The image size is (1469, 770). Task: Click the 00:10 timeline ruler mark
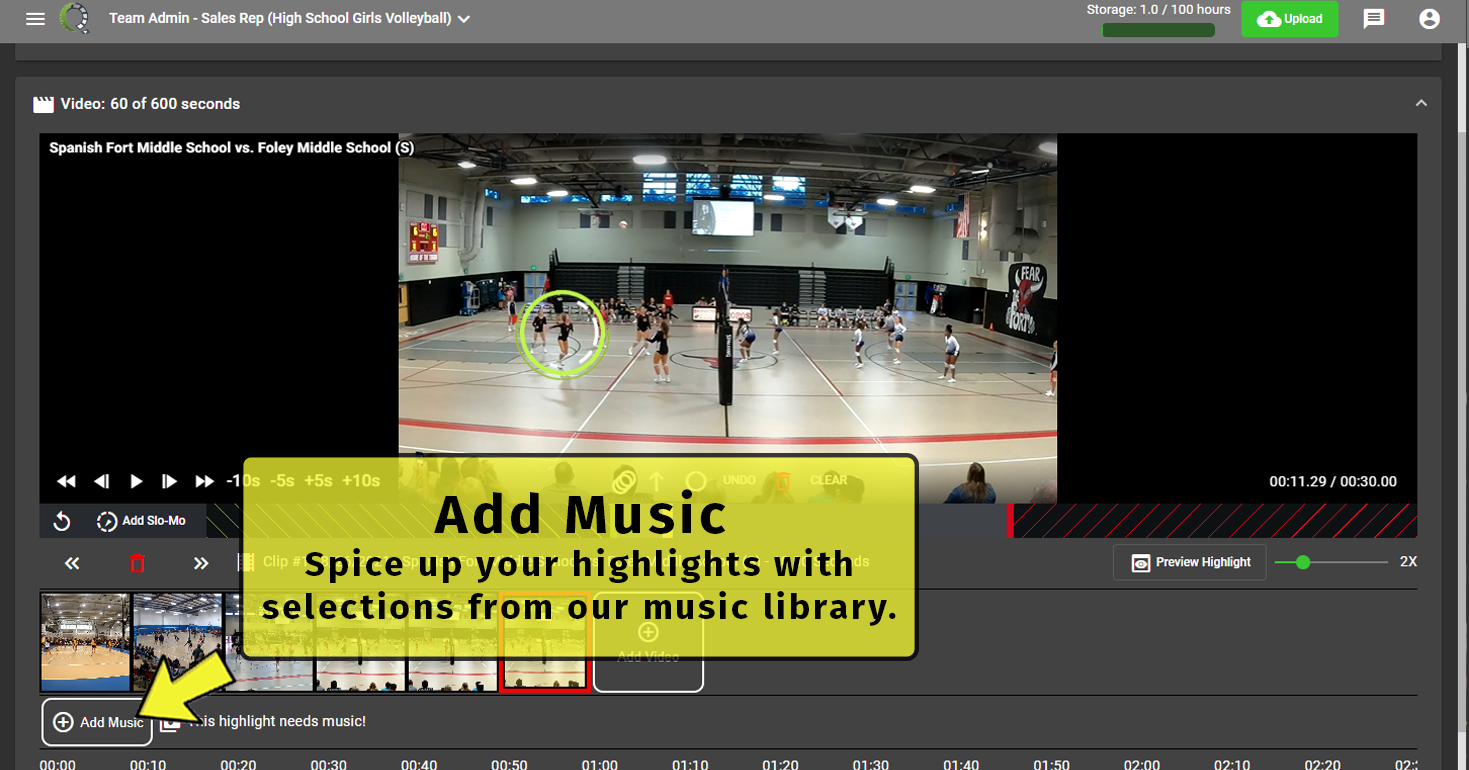(x=148, y=764)
